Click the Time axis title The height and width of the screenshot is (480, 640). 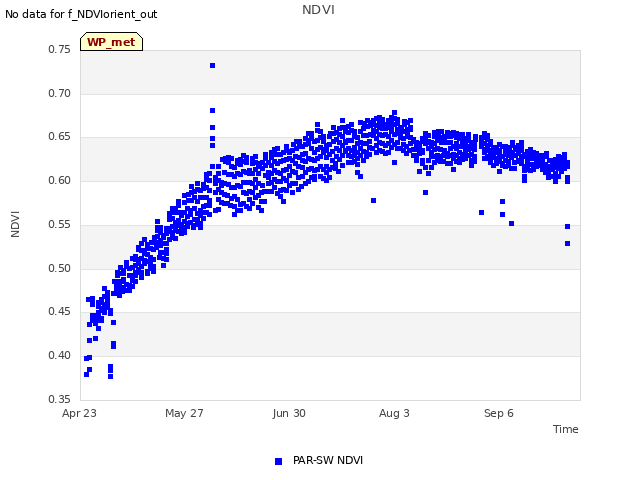click(x=566, y=429)
